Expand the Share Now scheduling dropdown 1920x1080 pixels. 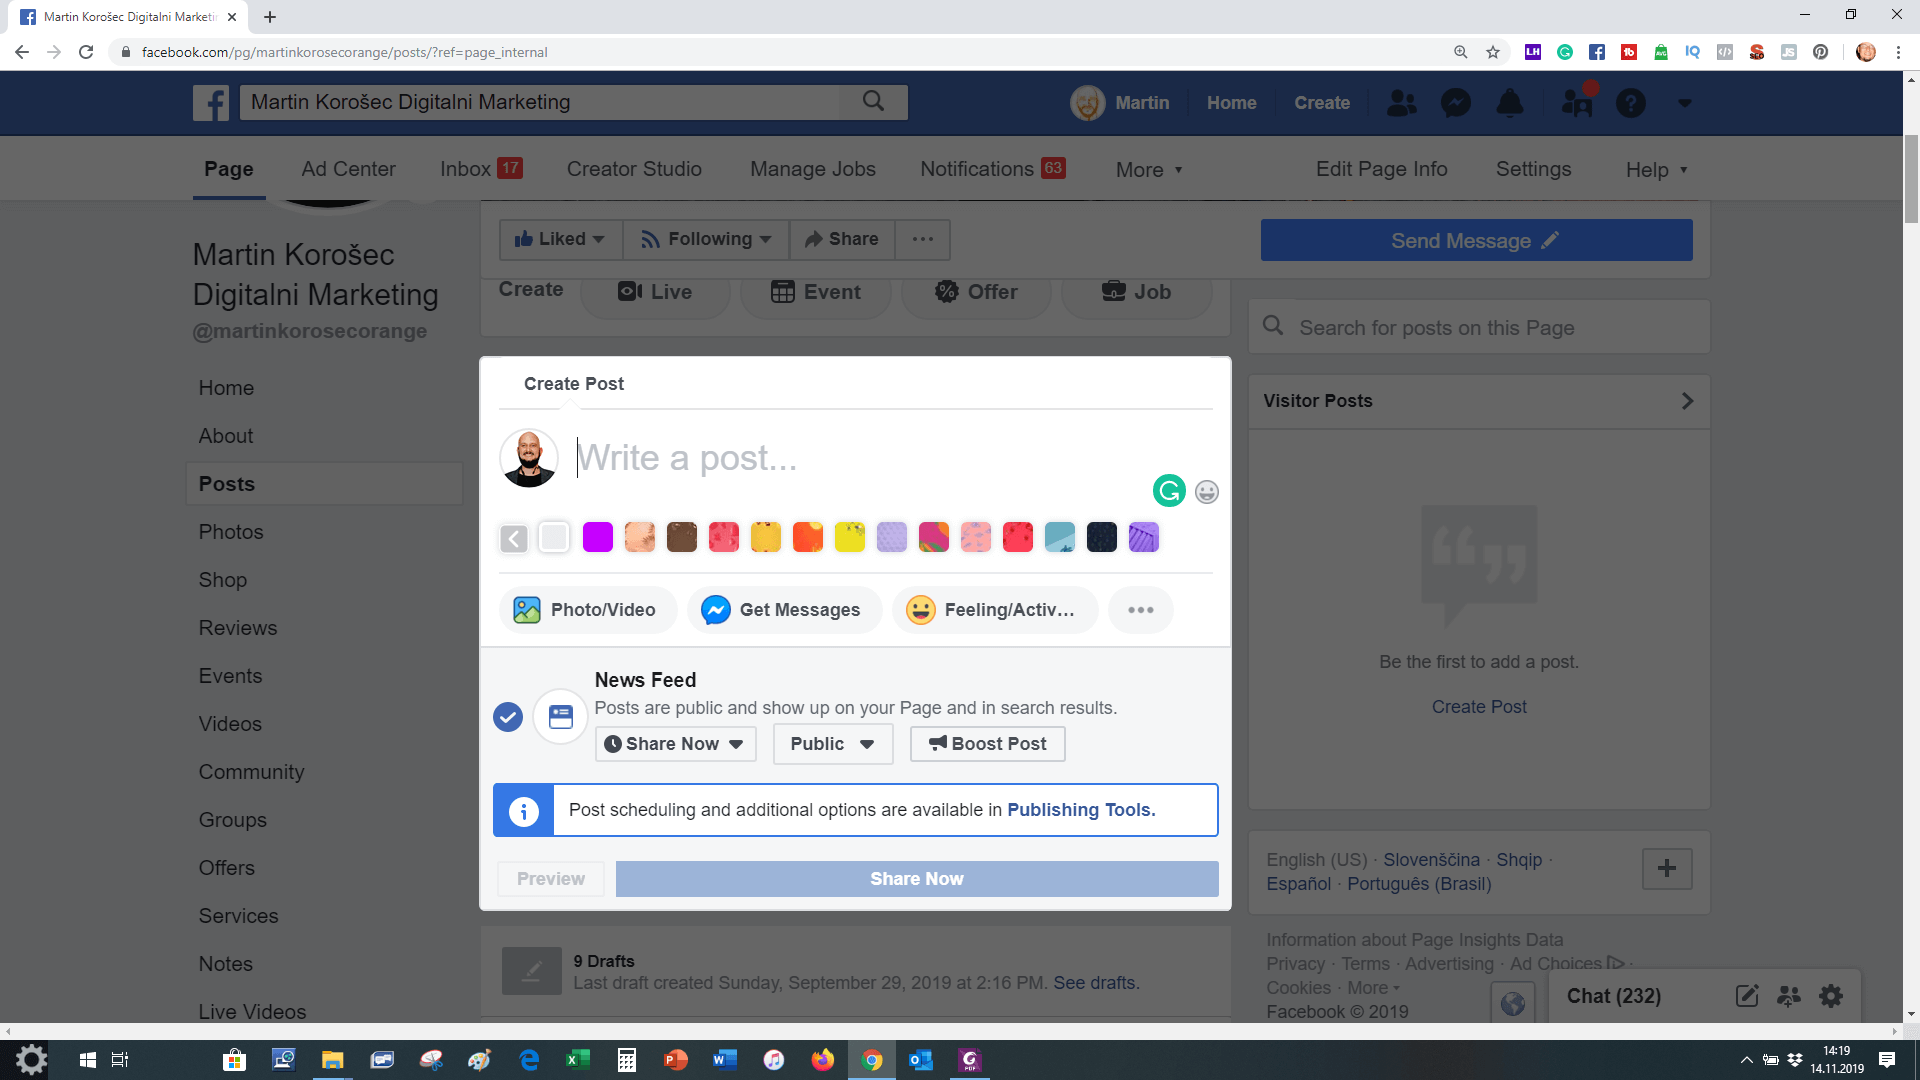(675, 744)
